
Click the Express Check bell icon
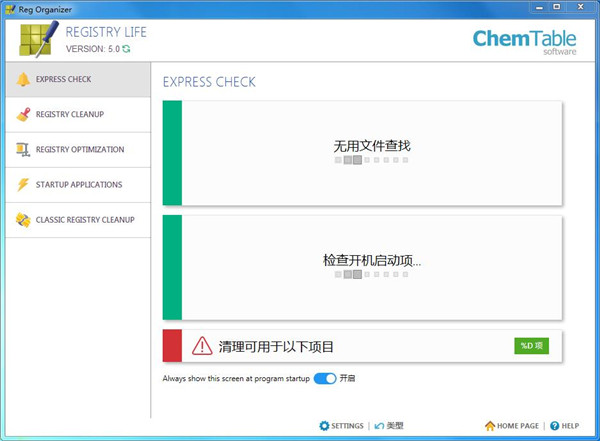[x=22, y=80]
